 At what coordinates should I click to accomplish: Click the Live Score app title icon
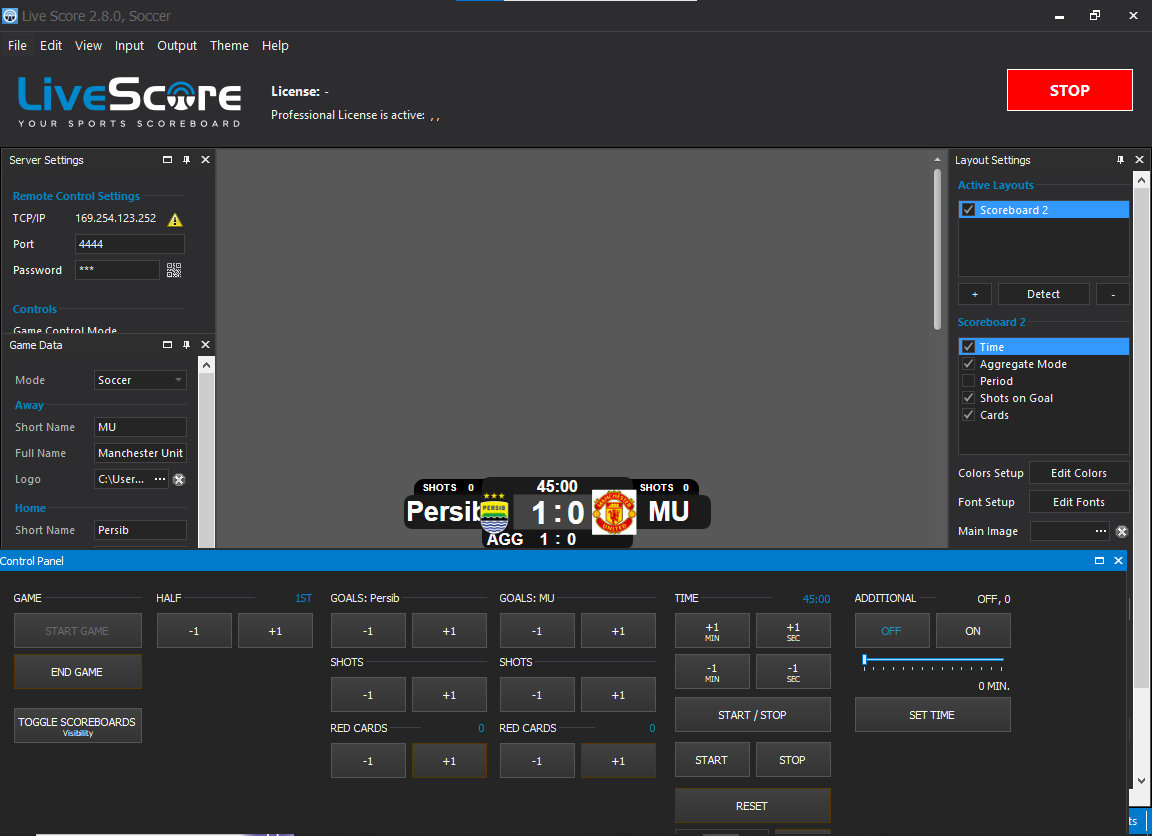pyautogui.click(x=10, y=15)
